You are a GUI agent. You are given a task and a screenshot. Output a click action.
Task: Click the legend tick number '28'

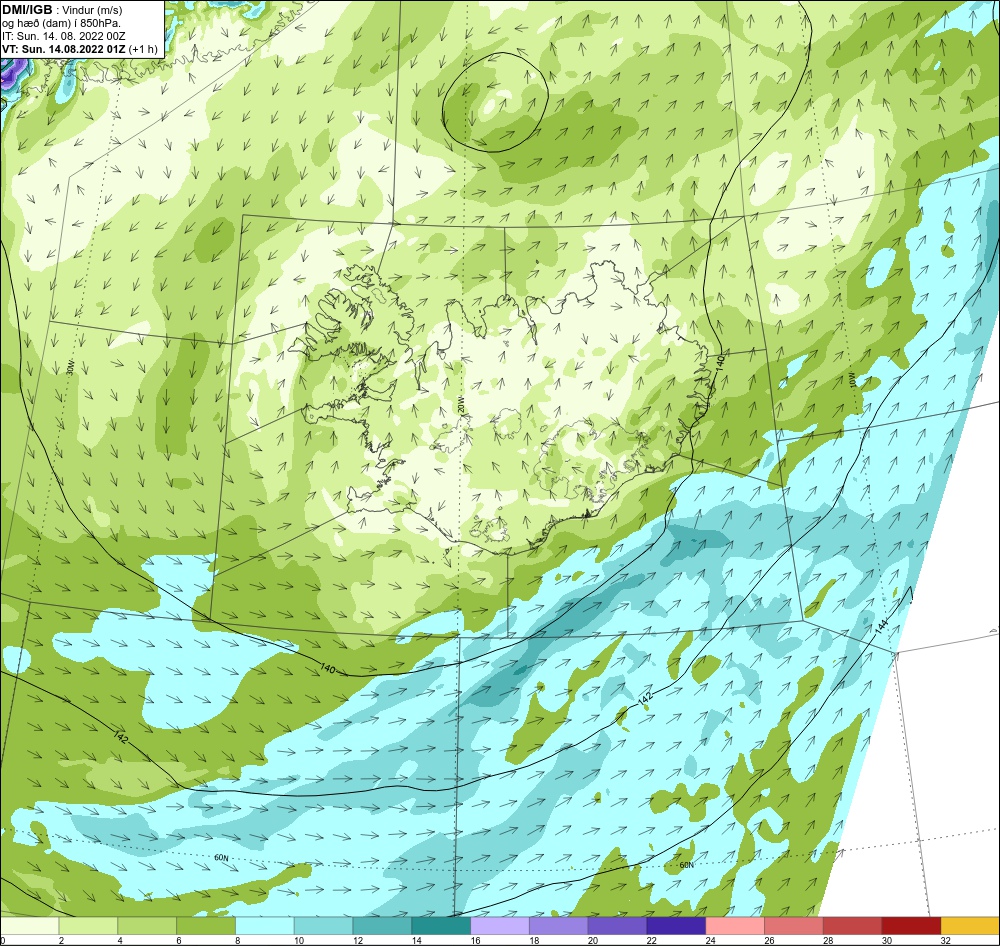tap(828, 940)
